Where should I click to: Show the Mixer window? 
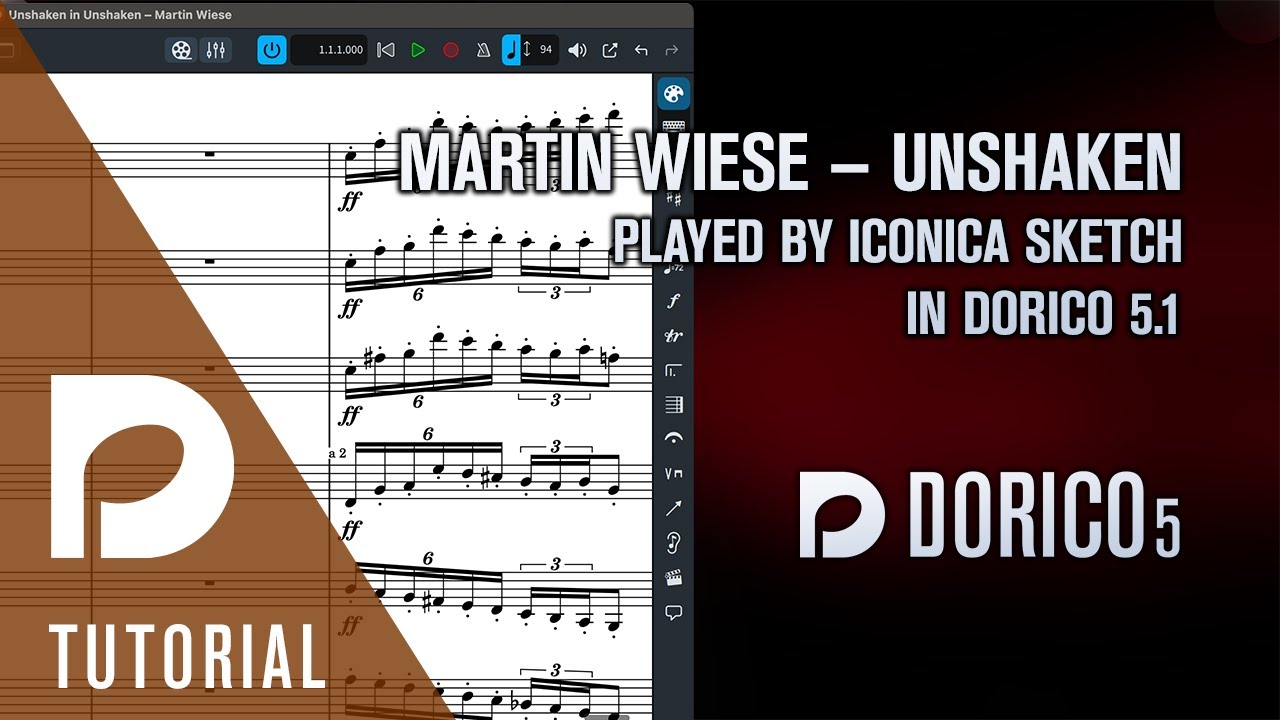click(216, 50)
